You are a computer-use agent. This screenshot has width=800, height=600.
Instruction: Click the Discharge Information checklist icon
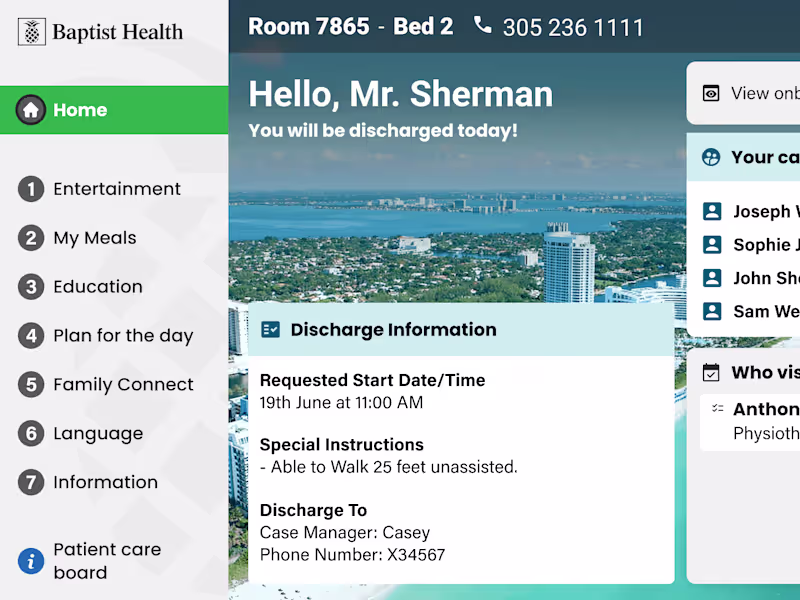[270, 330]
